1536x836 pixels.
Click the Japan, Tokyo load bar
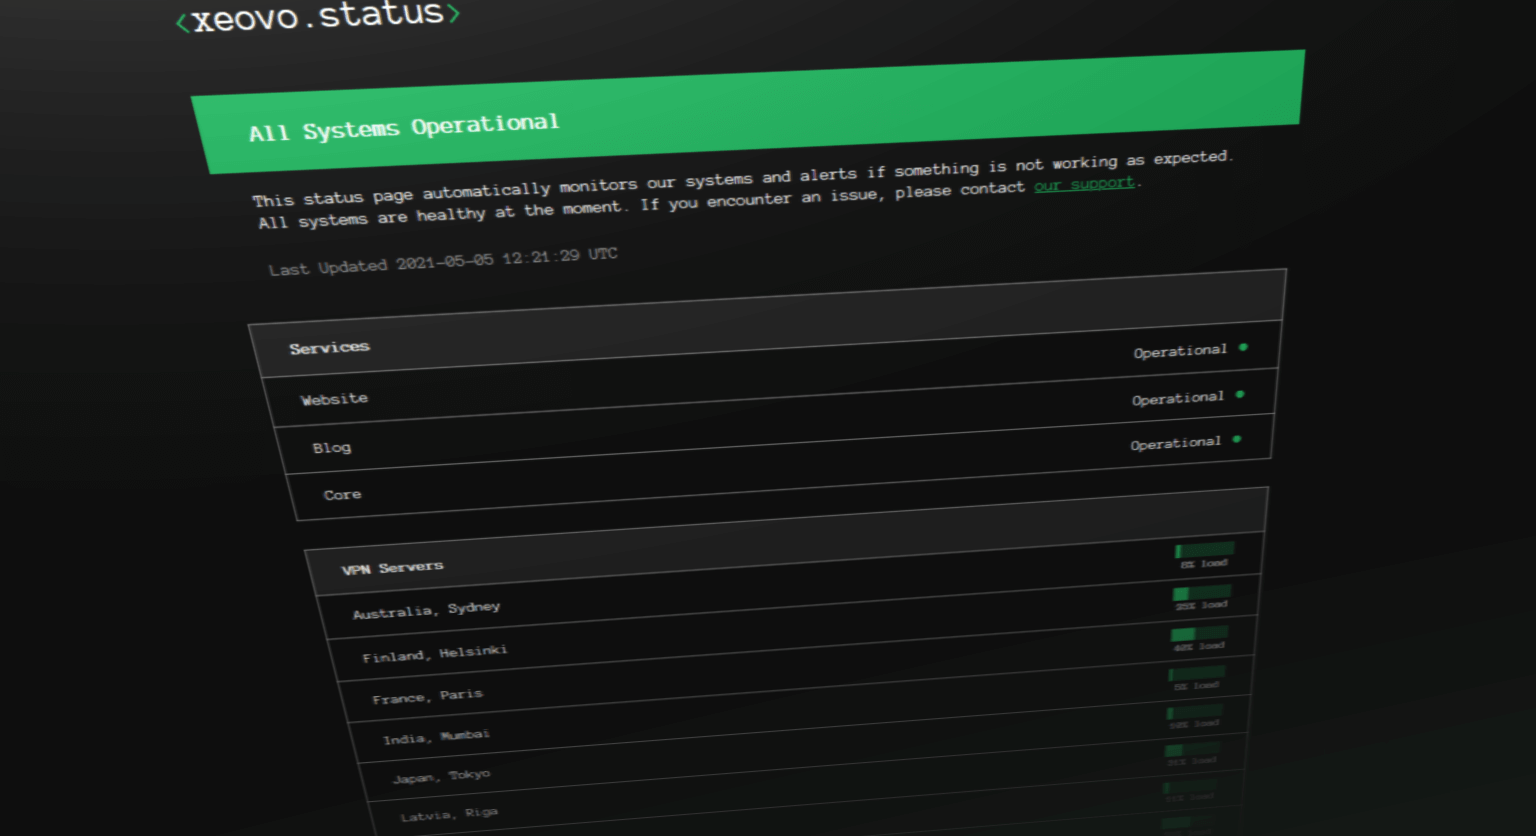1194,712
